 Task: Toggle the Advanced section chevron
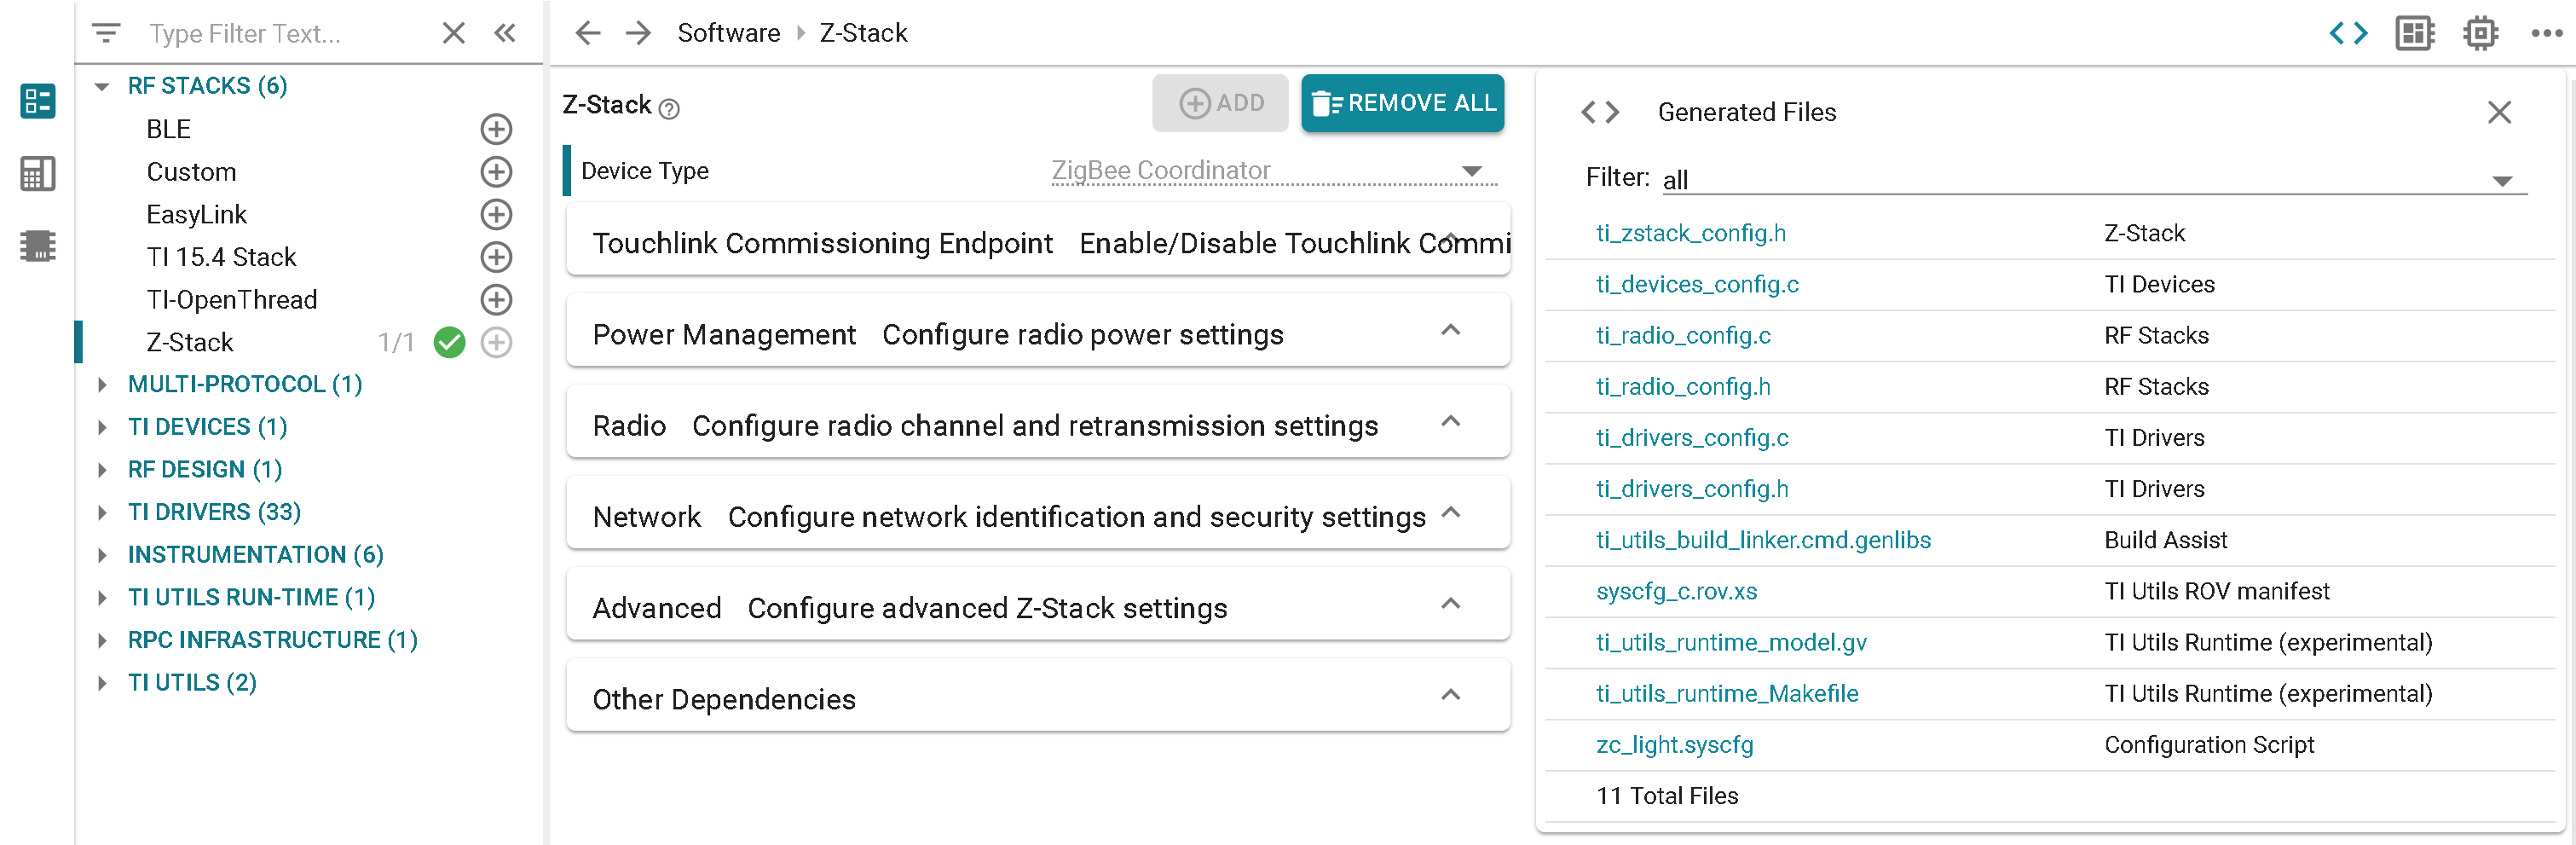(x=1450, y=603)
